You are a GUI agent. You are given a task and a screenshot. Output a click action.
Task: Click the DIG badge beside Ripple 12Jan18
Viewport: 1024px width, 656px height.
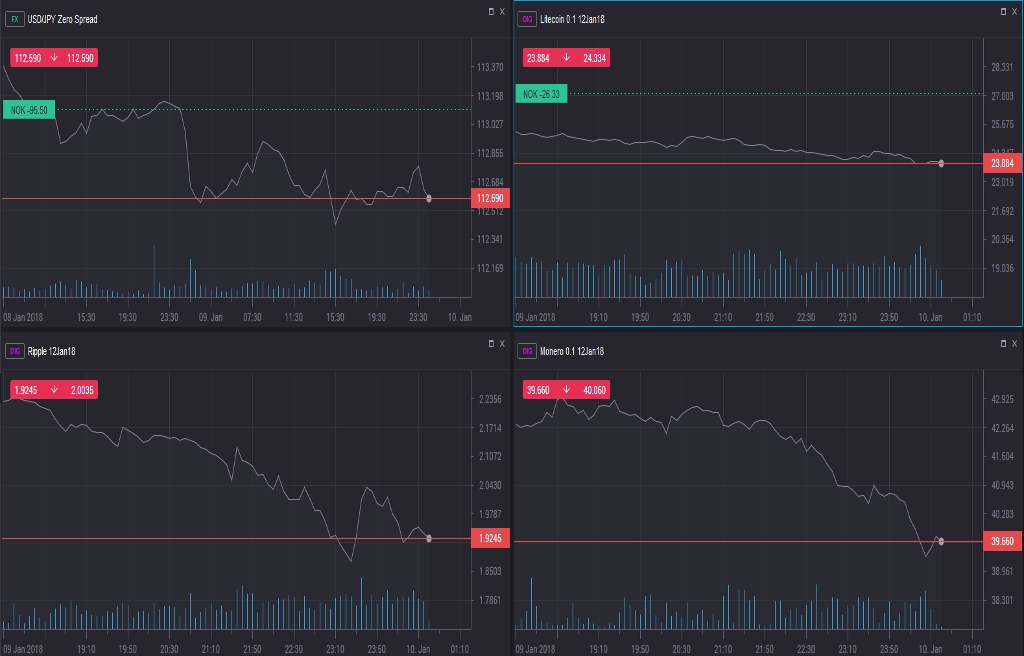(x=15, y=351)
